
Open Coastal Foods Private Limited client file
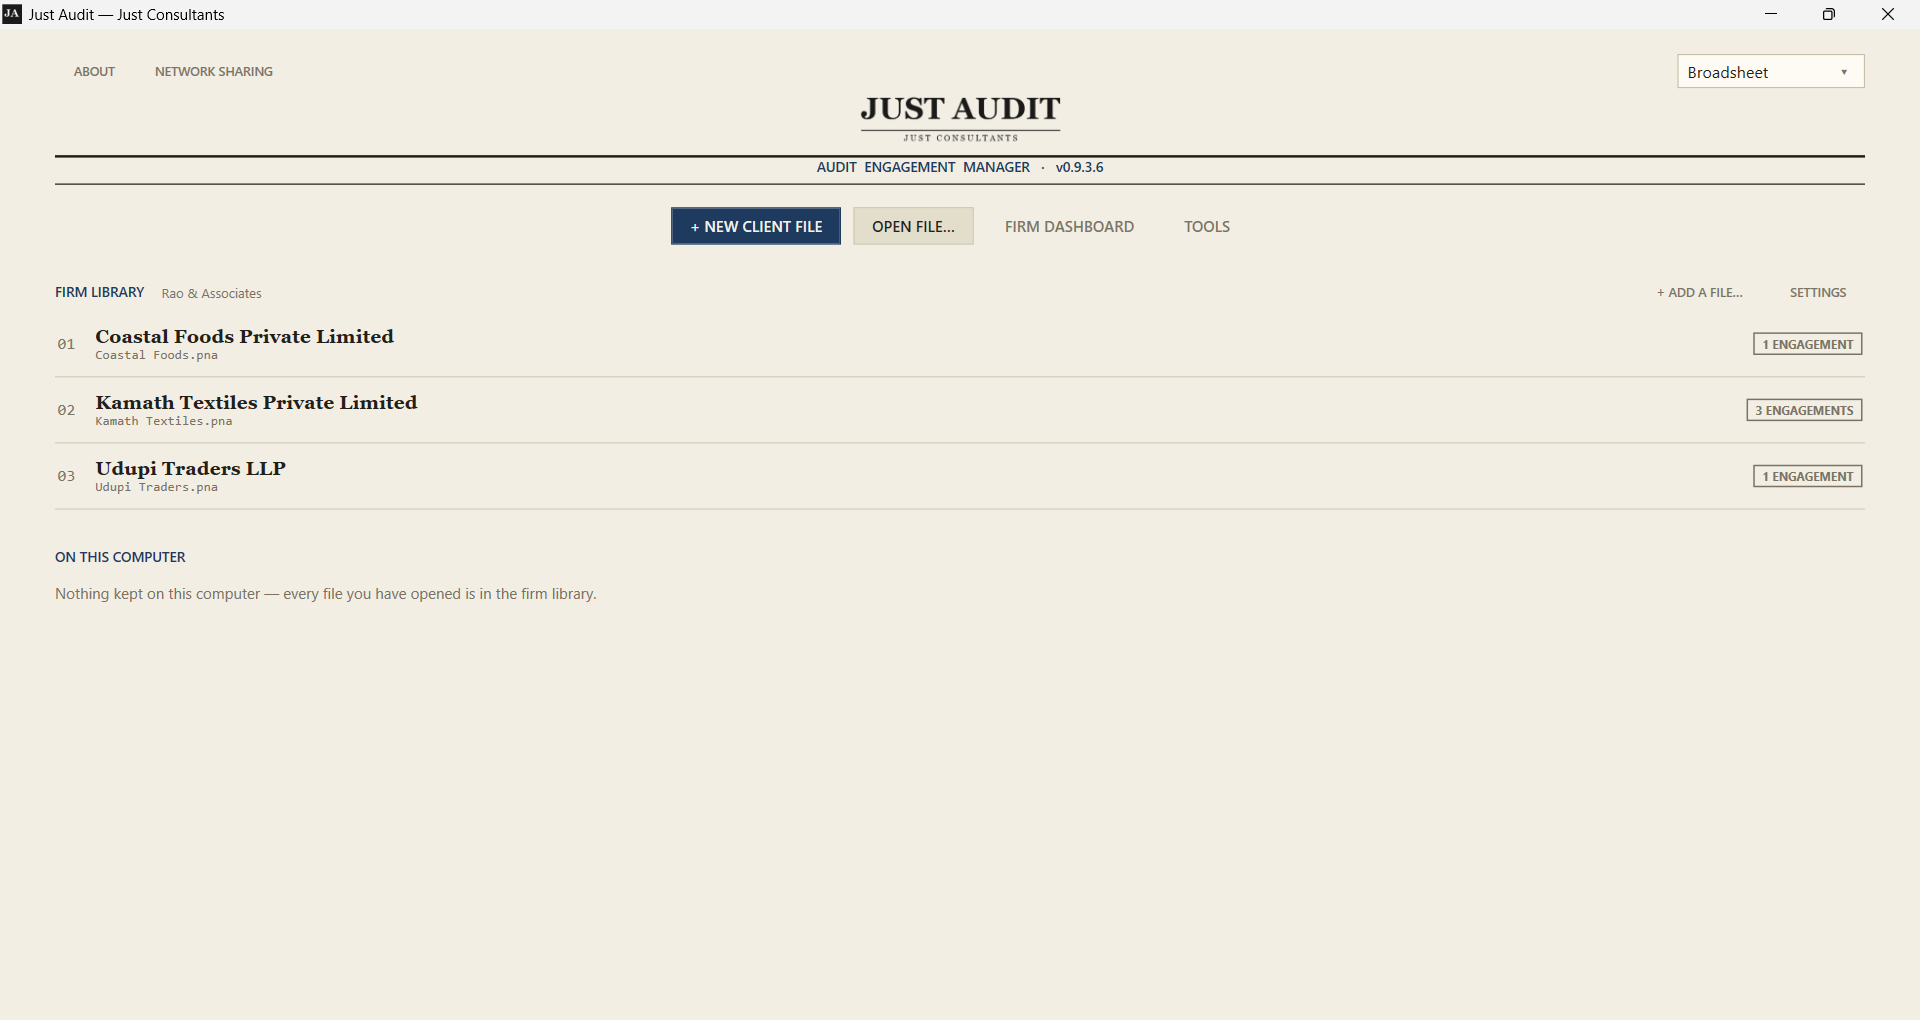coord(959,344)
